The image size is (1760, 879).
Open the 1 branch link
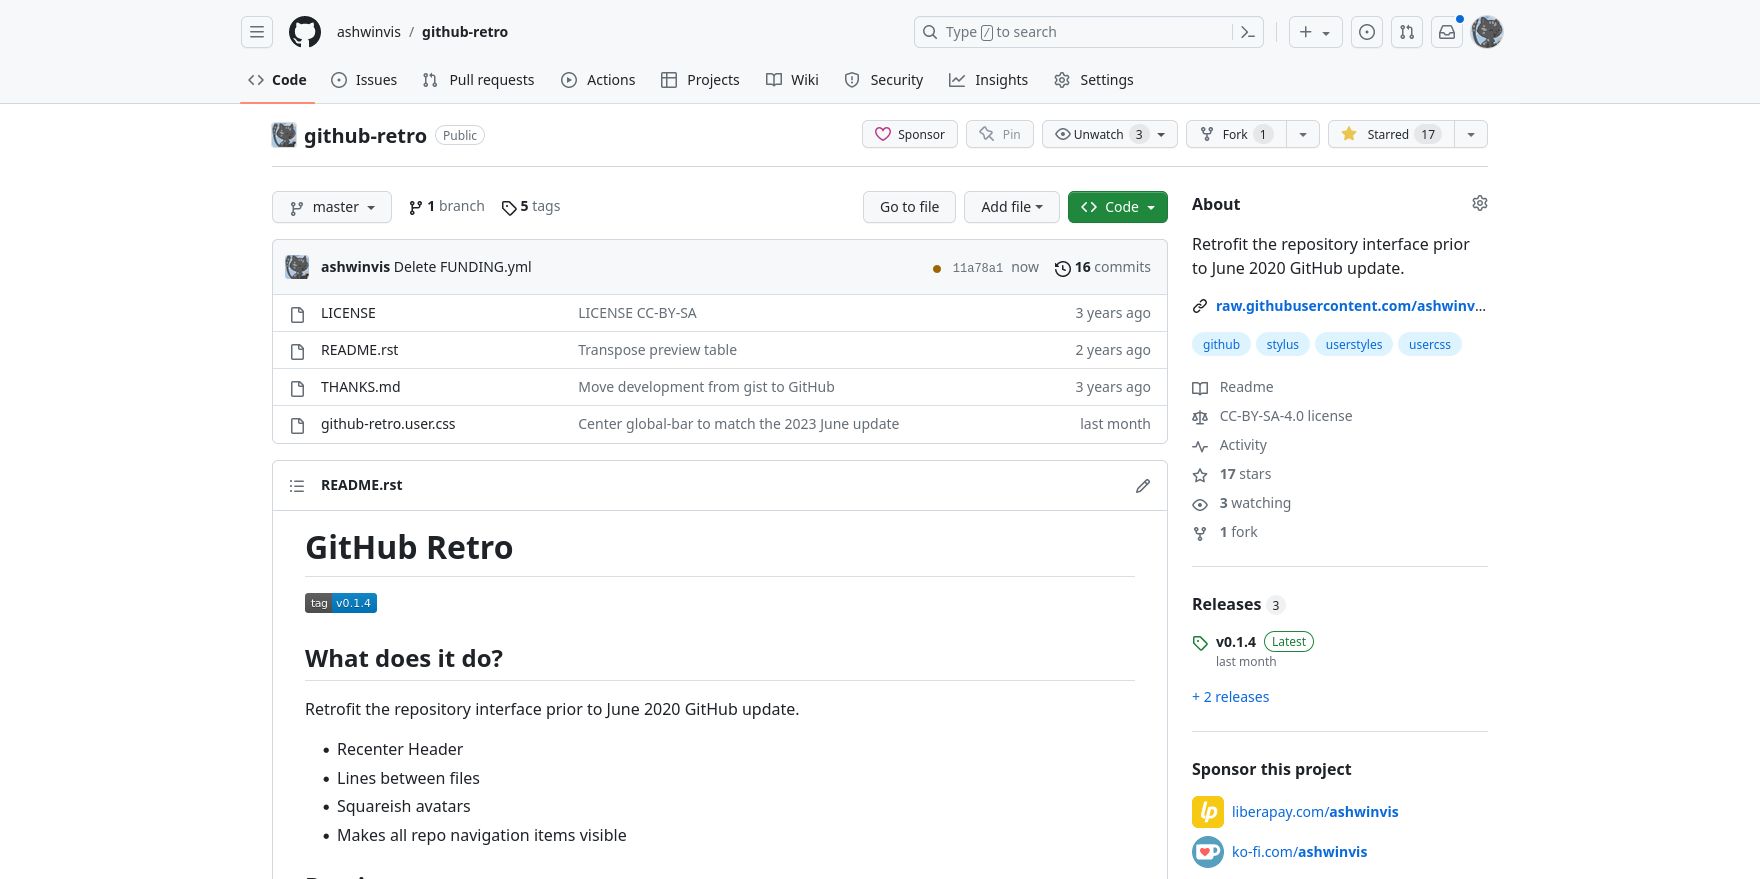pos(446,206)
